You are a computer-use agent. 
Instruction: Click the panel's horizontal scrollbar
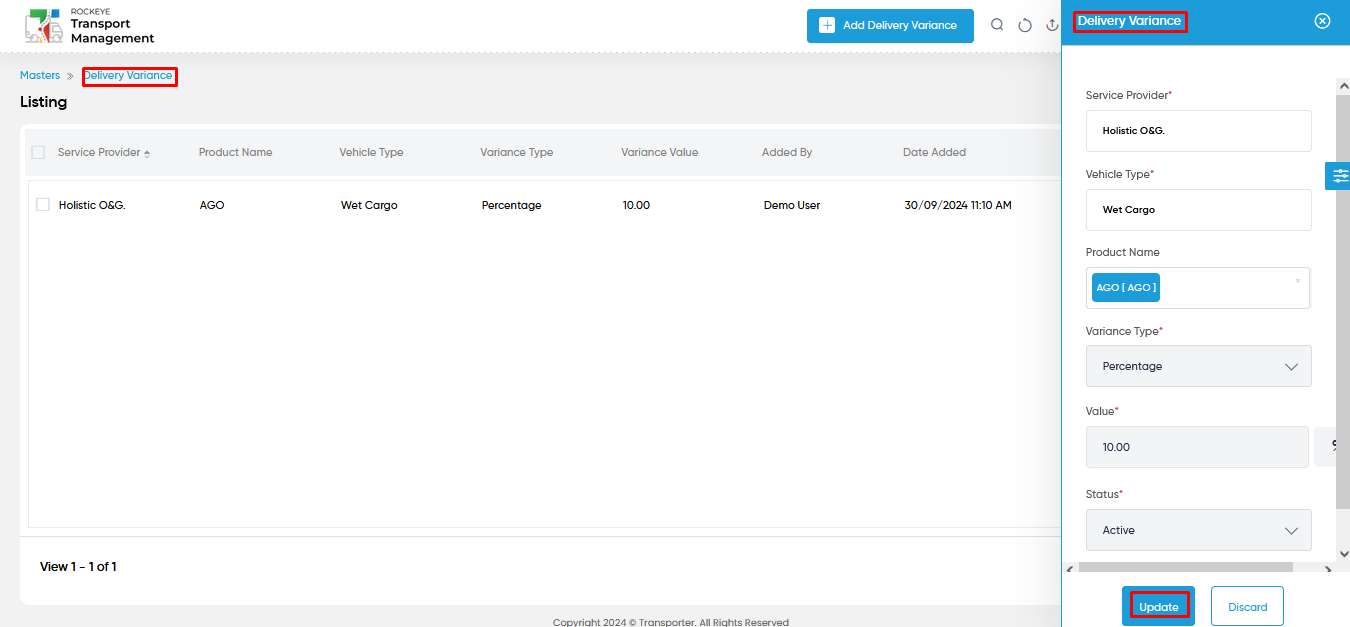[x=1185, y=568]
